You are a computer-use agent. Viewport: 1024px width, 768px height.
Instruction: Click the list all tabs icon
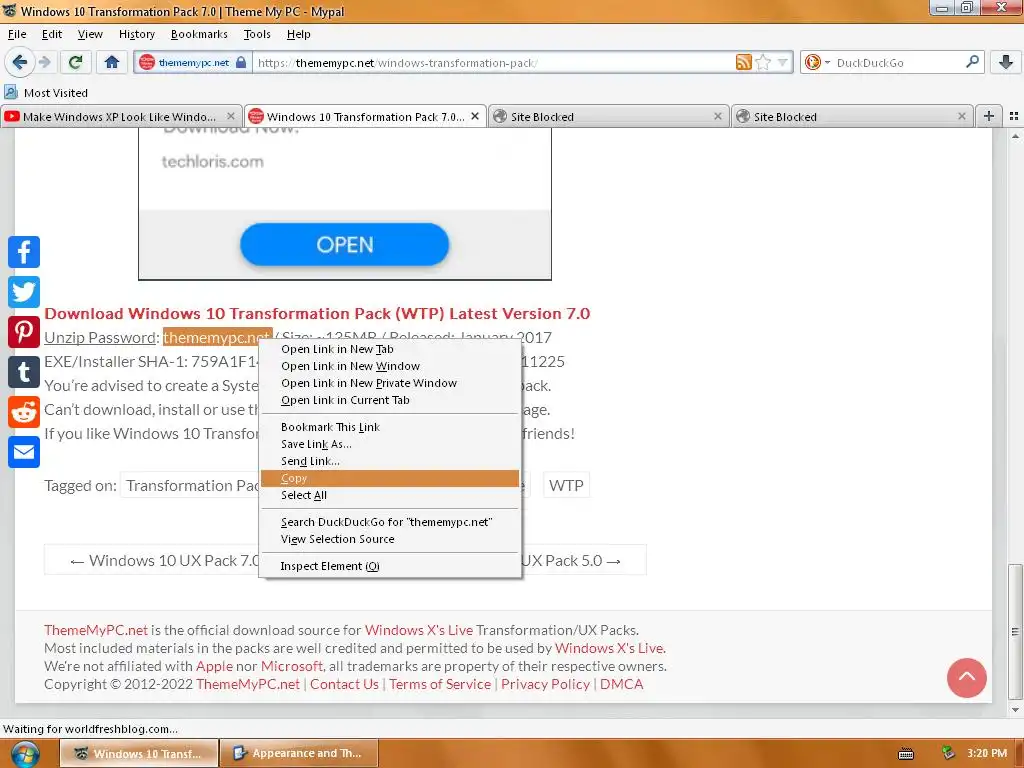pyautogui.click(x=1014, y=116)
